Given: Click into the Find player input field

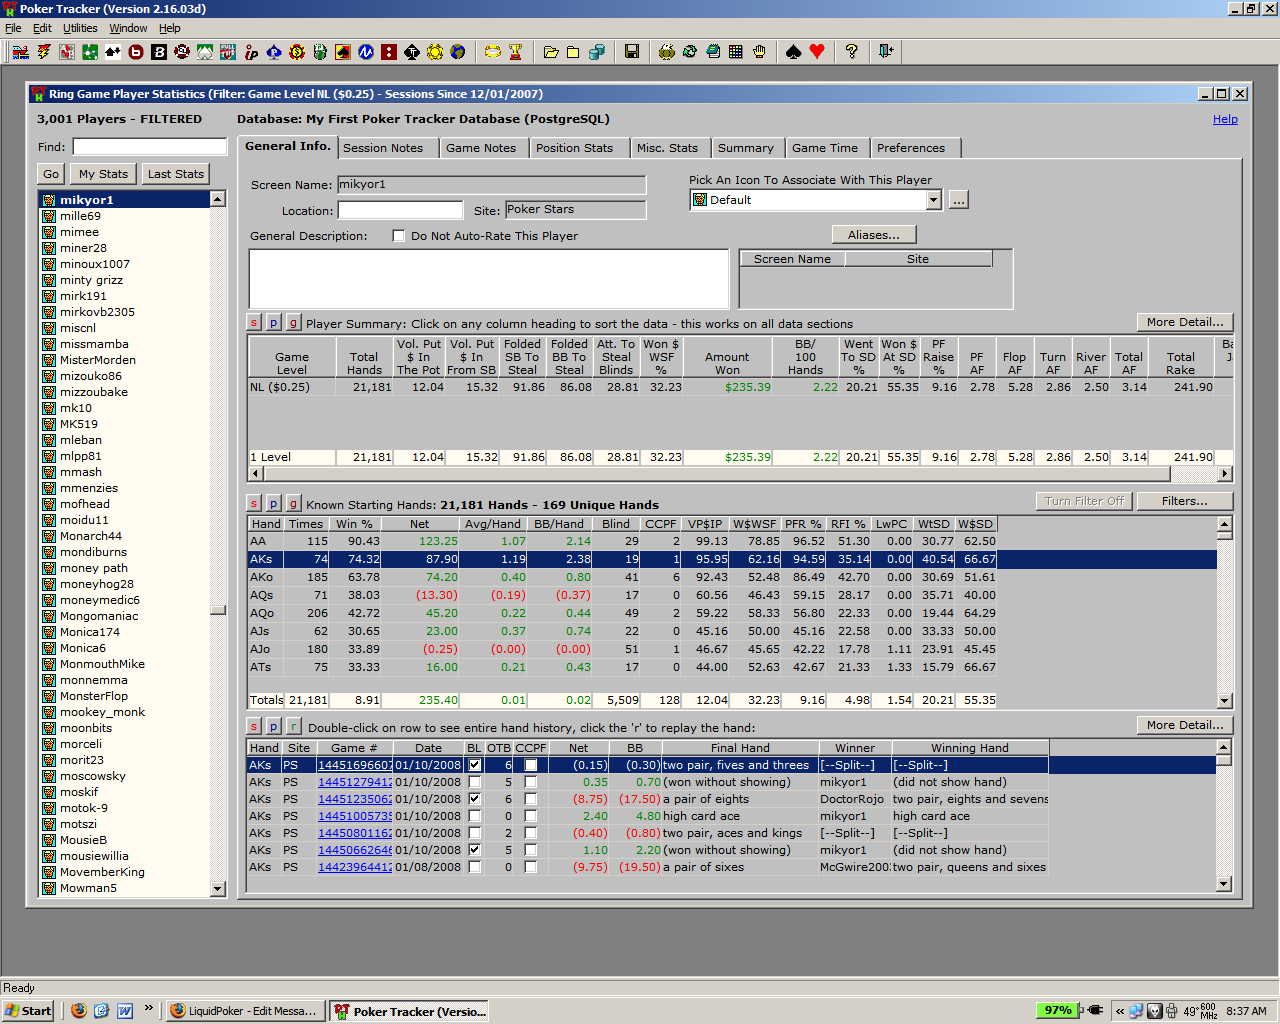Looking at the screenshot, I should [x=149, y=147].
